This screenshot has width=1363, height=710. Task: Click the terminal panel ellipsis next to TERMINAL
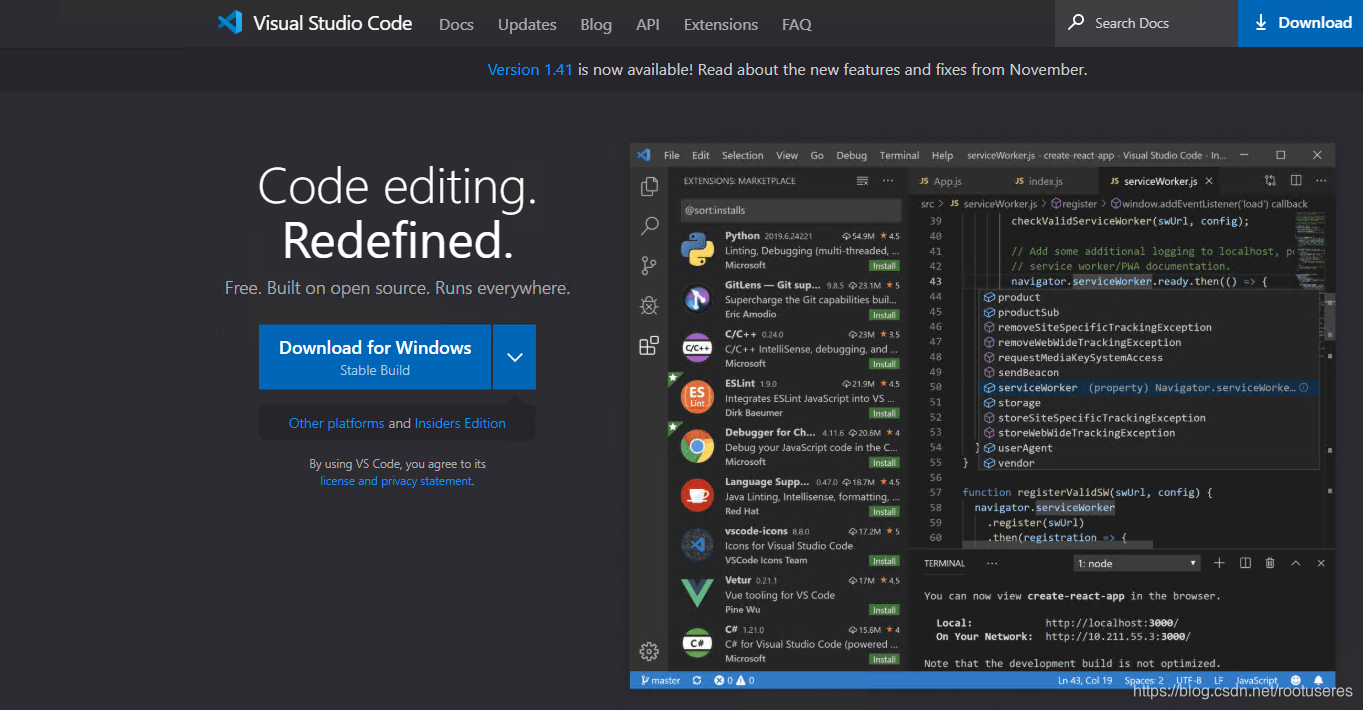pyautogui.click(x=992, y=563)
